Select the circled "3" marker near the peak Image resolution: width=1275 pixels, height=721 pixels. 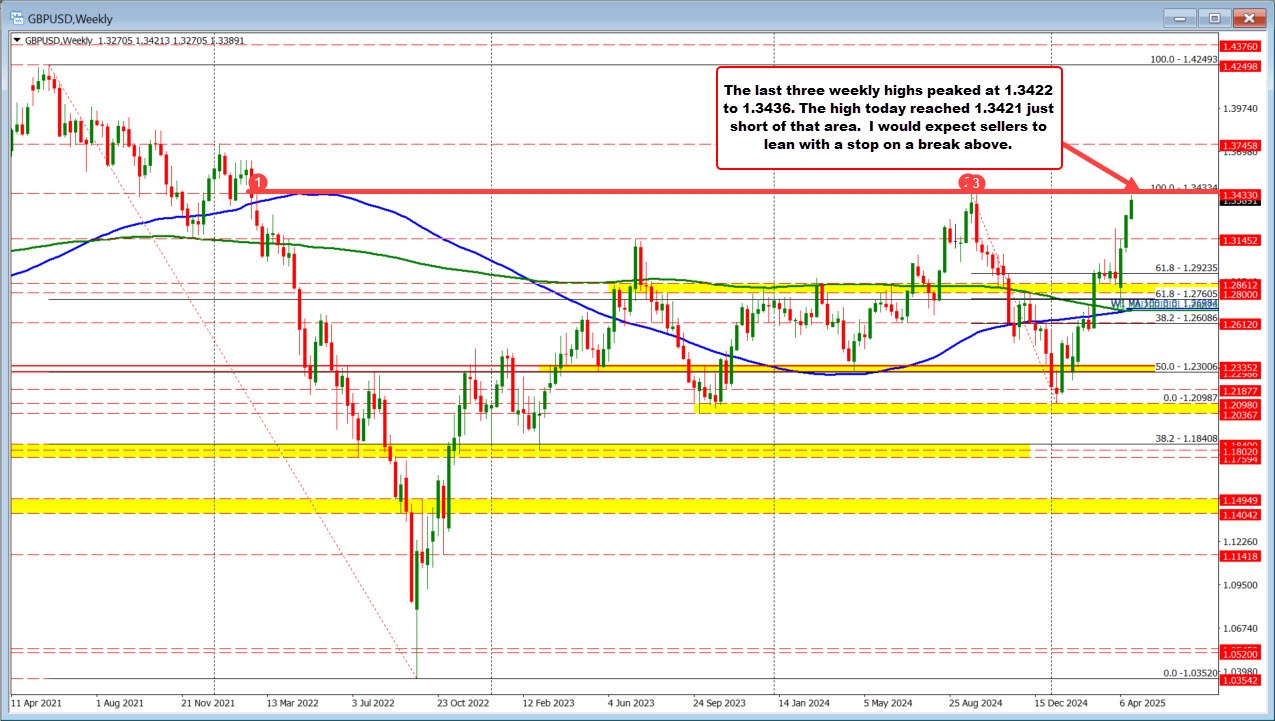pyautogui.click(x=973, y=184)
